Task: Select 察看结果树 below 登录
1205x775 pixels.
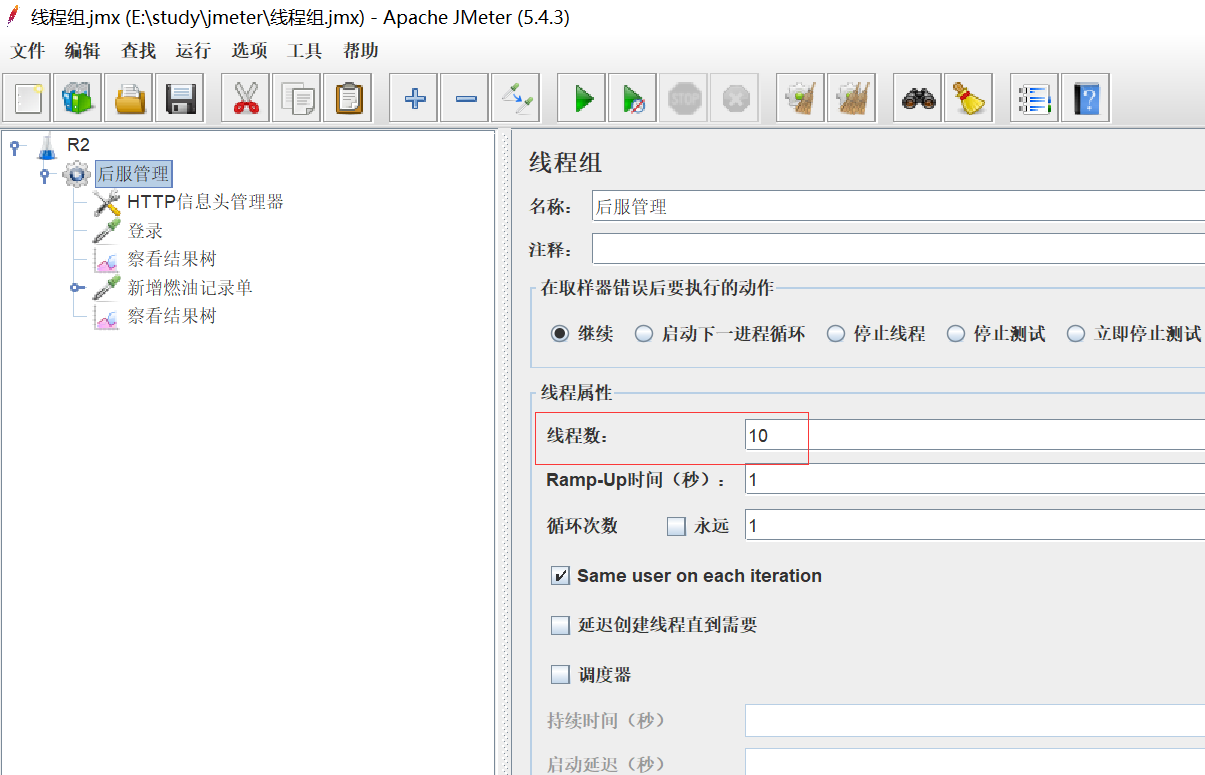Action: coord(172,260)
